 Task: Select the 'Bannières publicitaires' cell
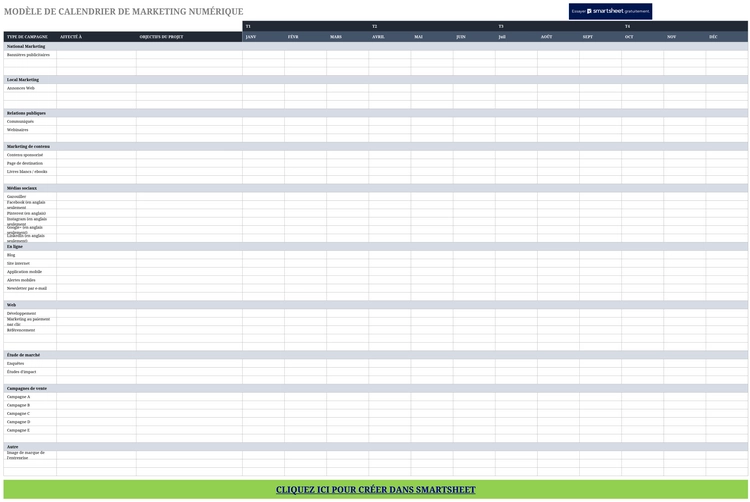pos(30,55)
